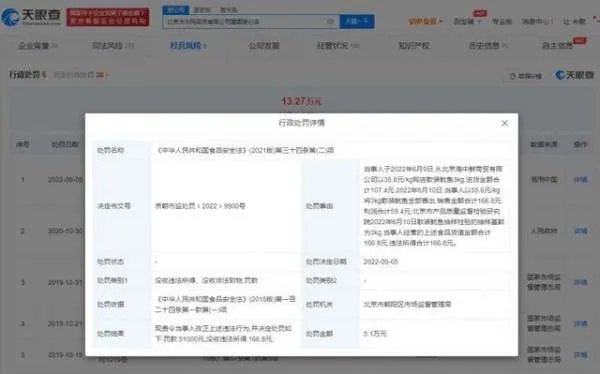Click the 京朝市监处罚 decision number value
The width and height of the screenshot is (600, 374).
click(200, 206)
